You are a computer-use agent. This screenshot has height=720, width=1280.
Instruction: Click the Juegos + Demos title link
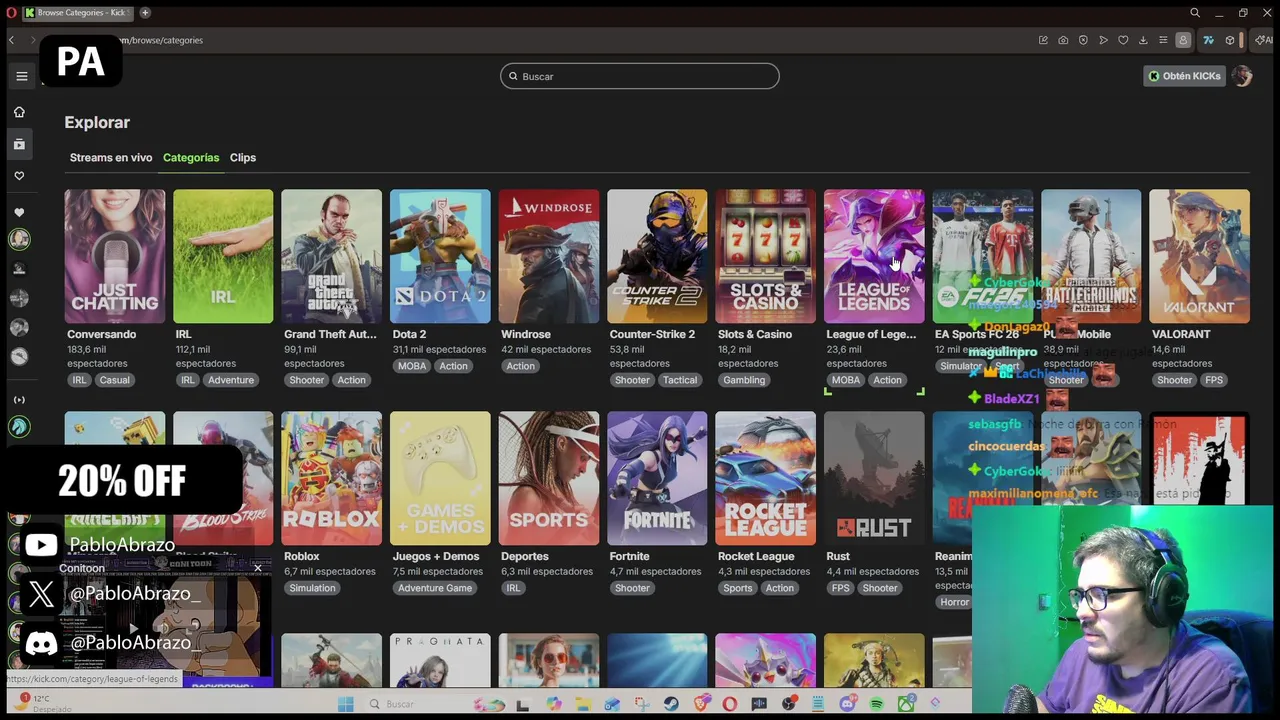coord(435,556)
